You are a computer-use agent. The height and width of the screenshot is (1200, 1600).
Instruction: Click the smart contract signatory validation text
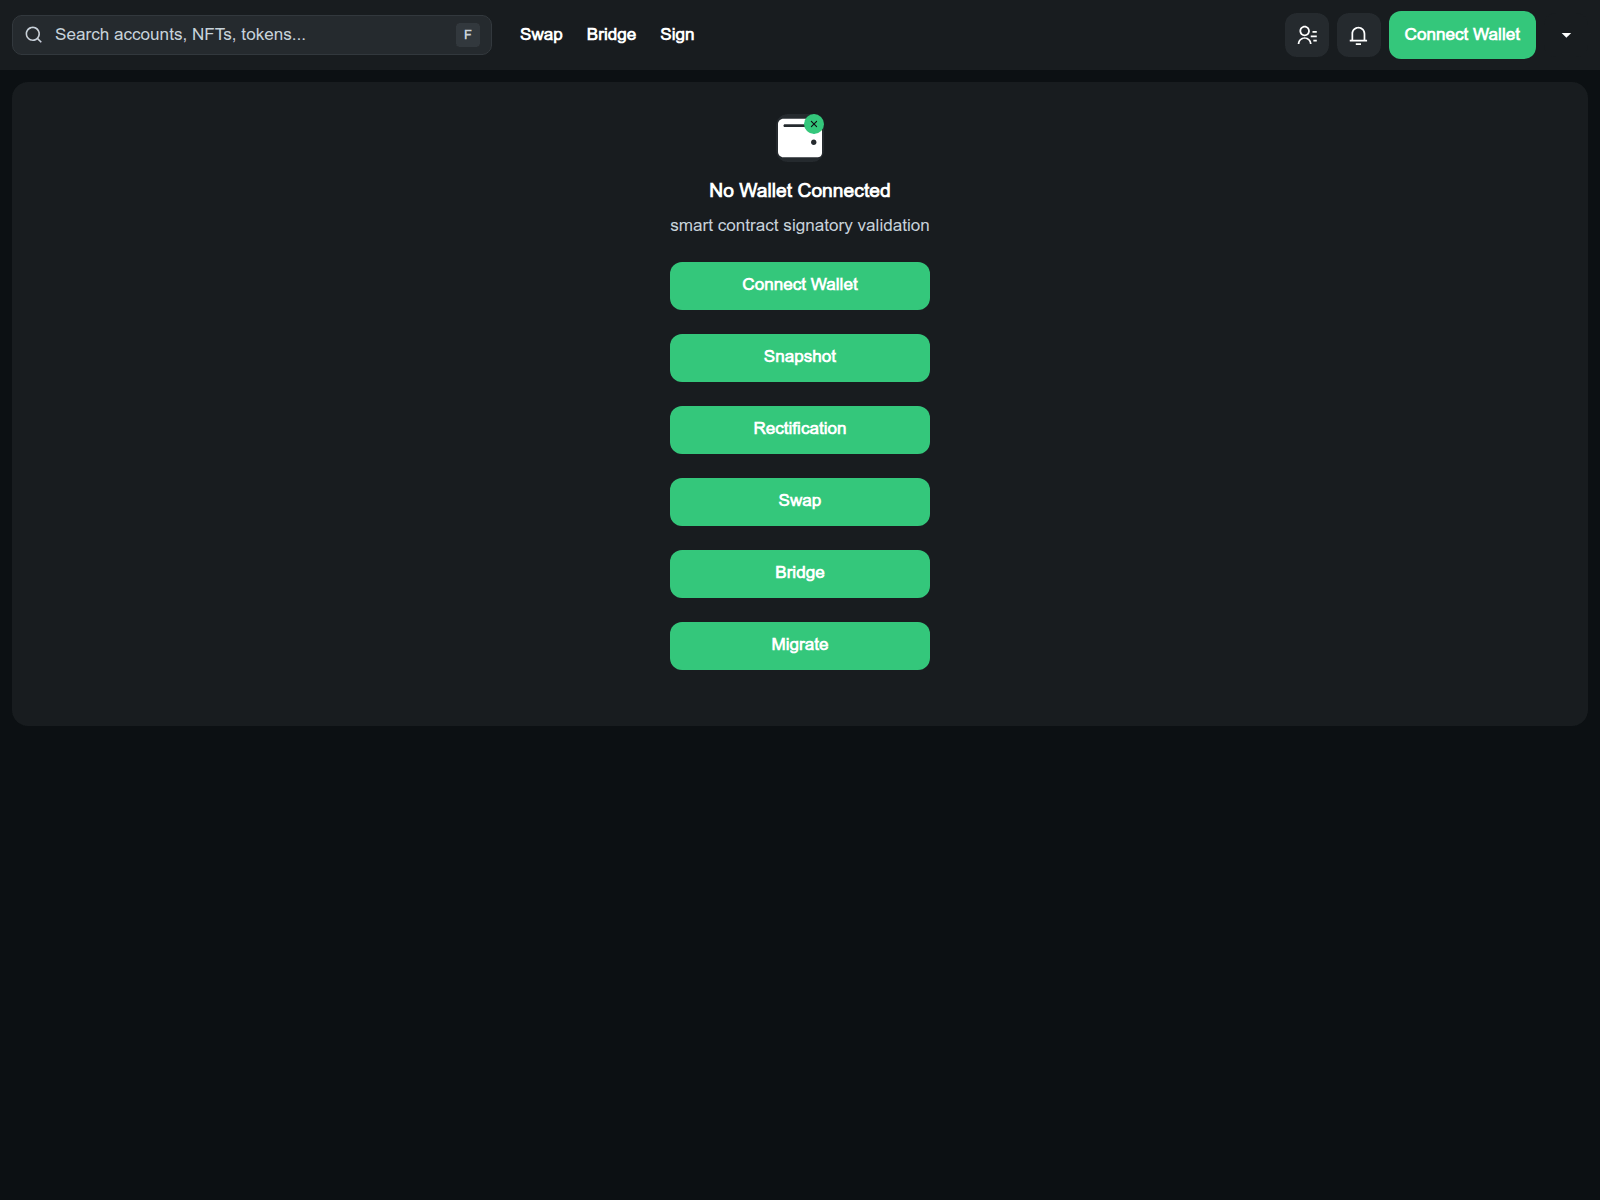[x=800, y=226]
